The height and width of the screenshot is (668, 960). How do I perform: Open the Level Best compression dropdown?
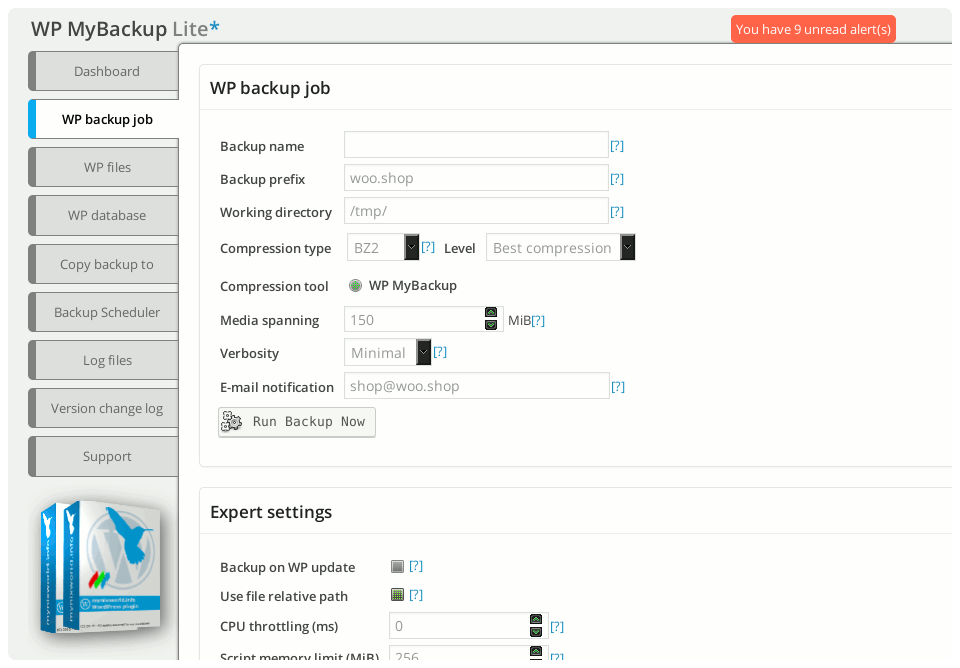(560, 247)
